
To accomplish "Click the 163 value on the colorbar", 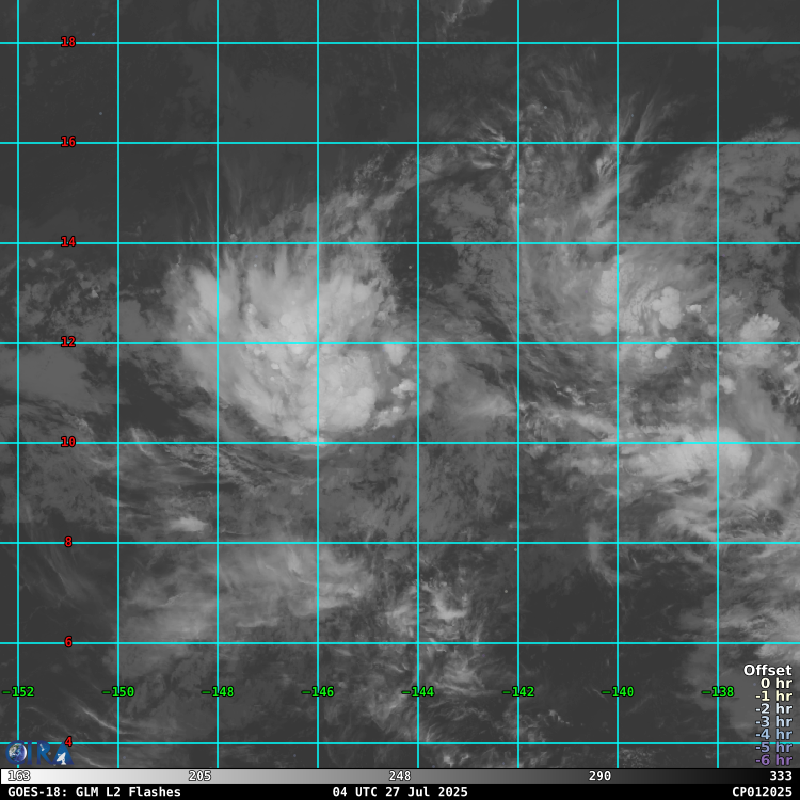I will [x=19, y=776].
